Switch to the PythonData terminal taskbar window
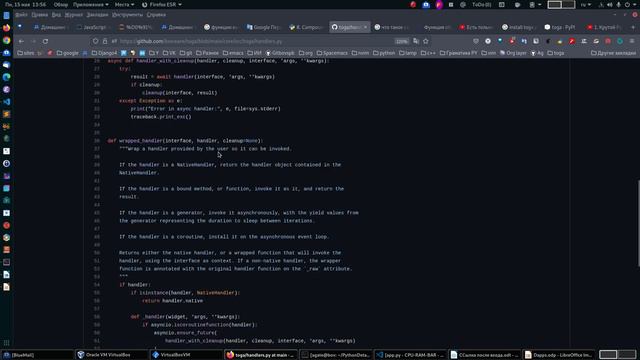The width and height of the screenshot is (640, 360). [336, 355]
